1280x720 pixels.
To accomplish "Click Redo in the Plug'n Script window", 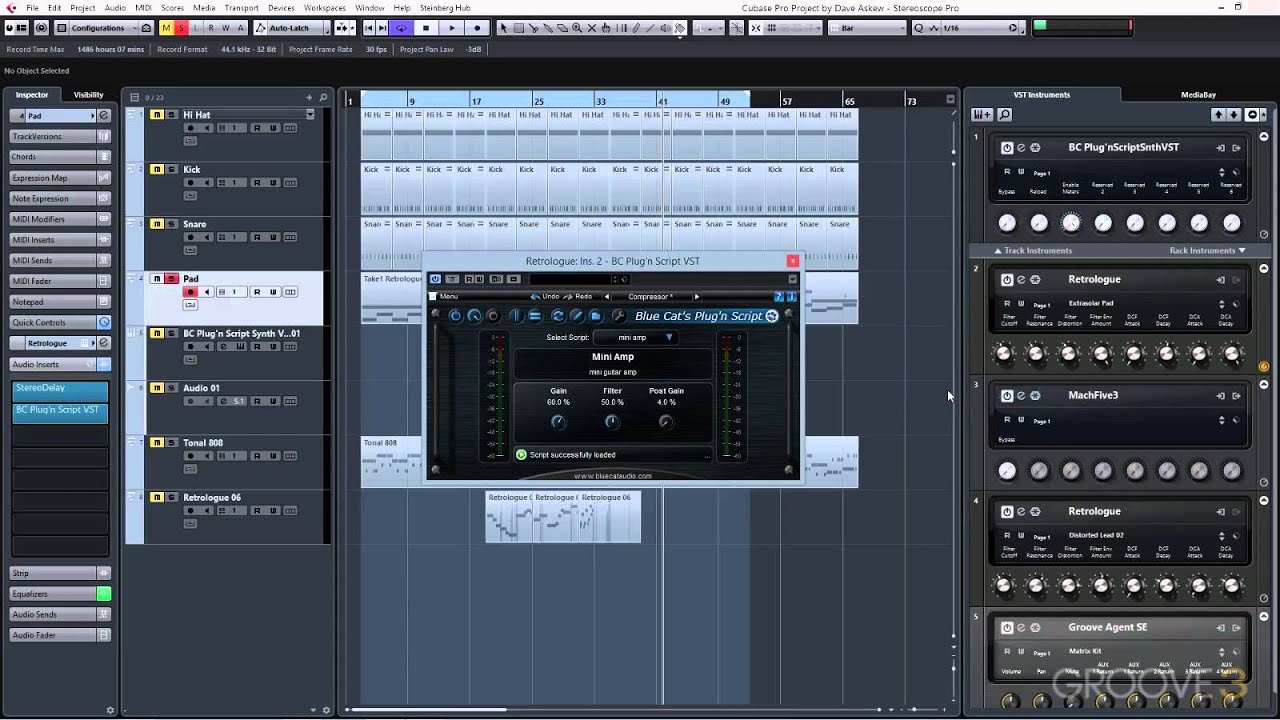I will point(578,297).
